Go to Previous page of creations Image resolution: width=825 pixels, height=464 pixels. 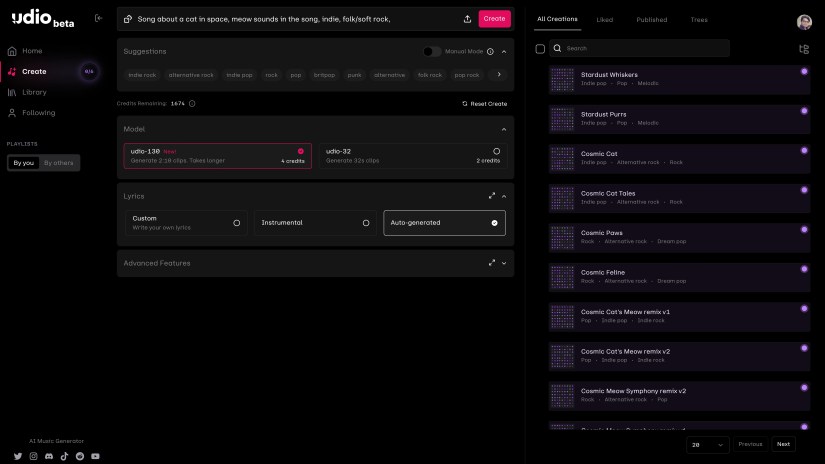[750, 444]
